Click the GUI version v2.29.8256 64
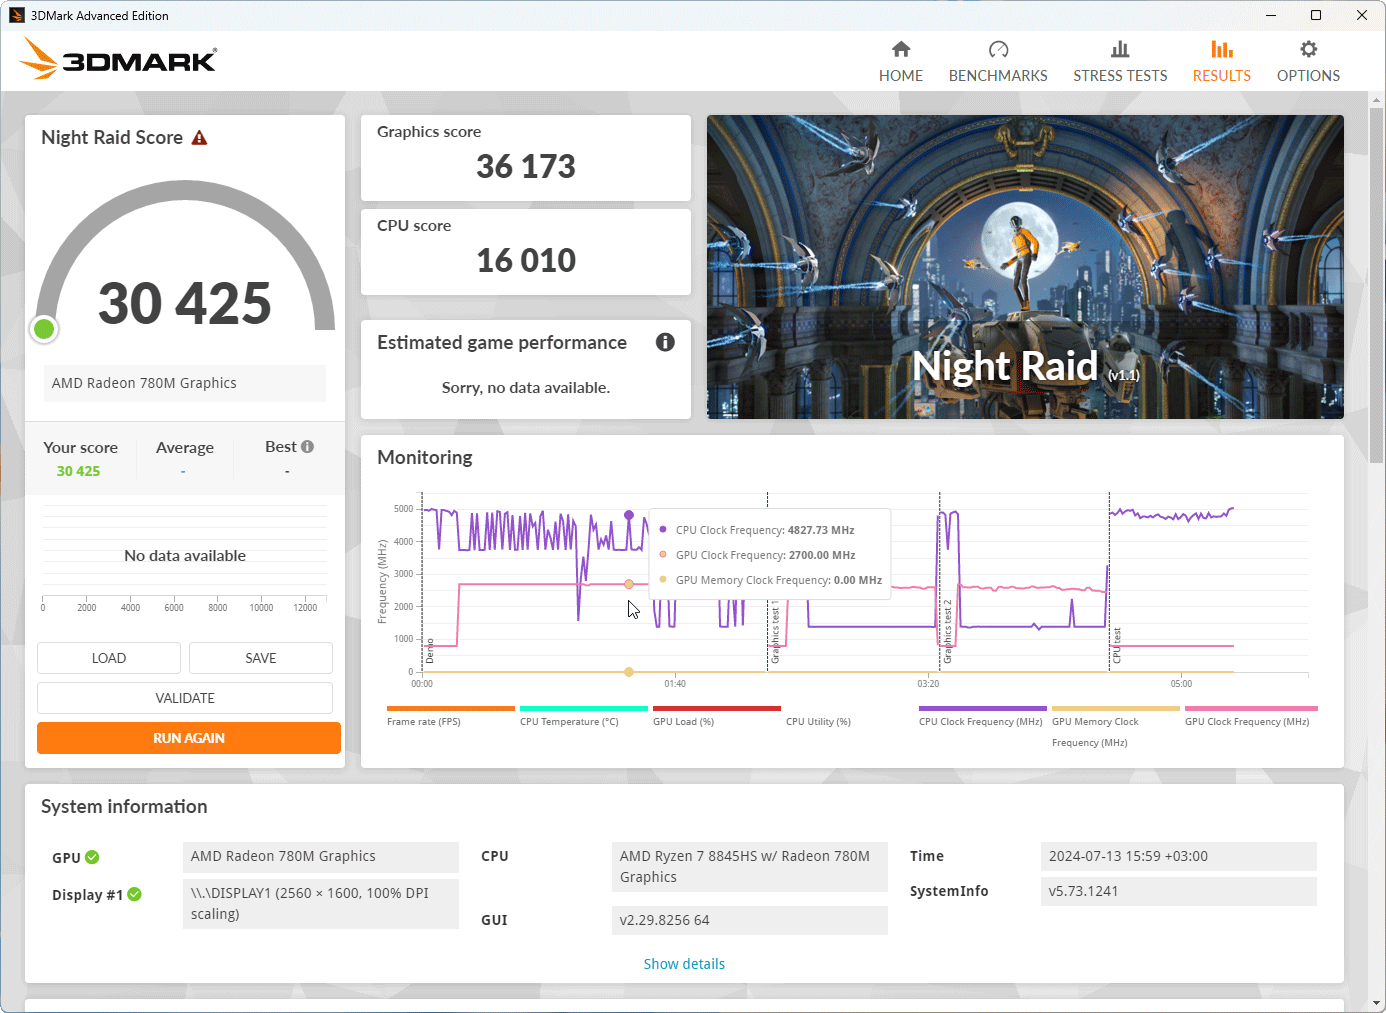Image resolution: width=1386 pixels, height=1013 pixels. click(750, 920)
